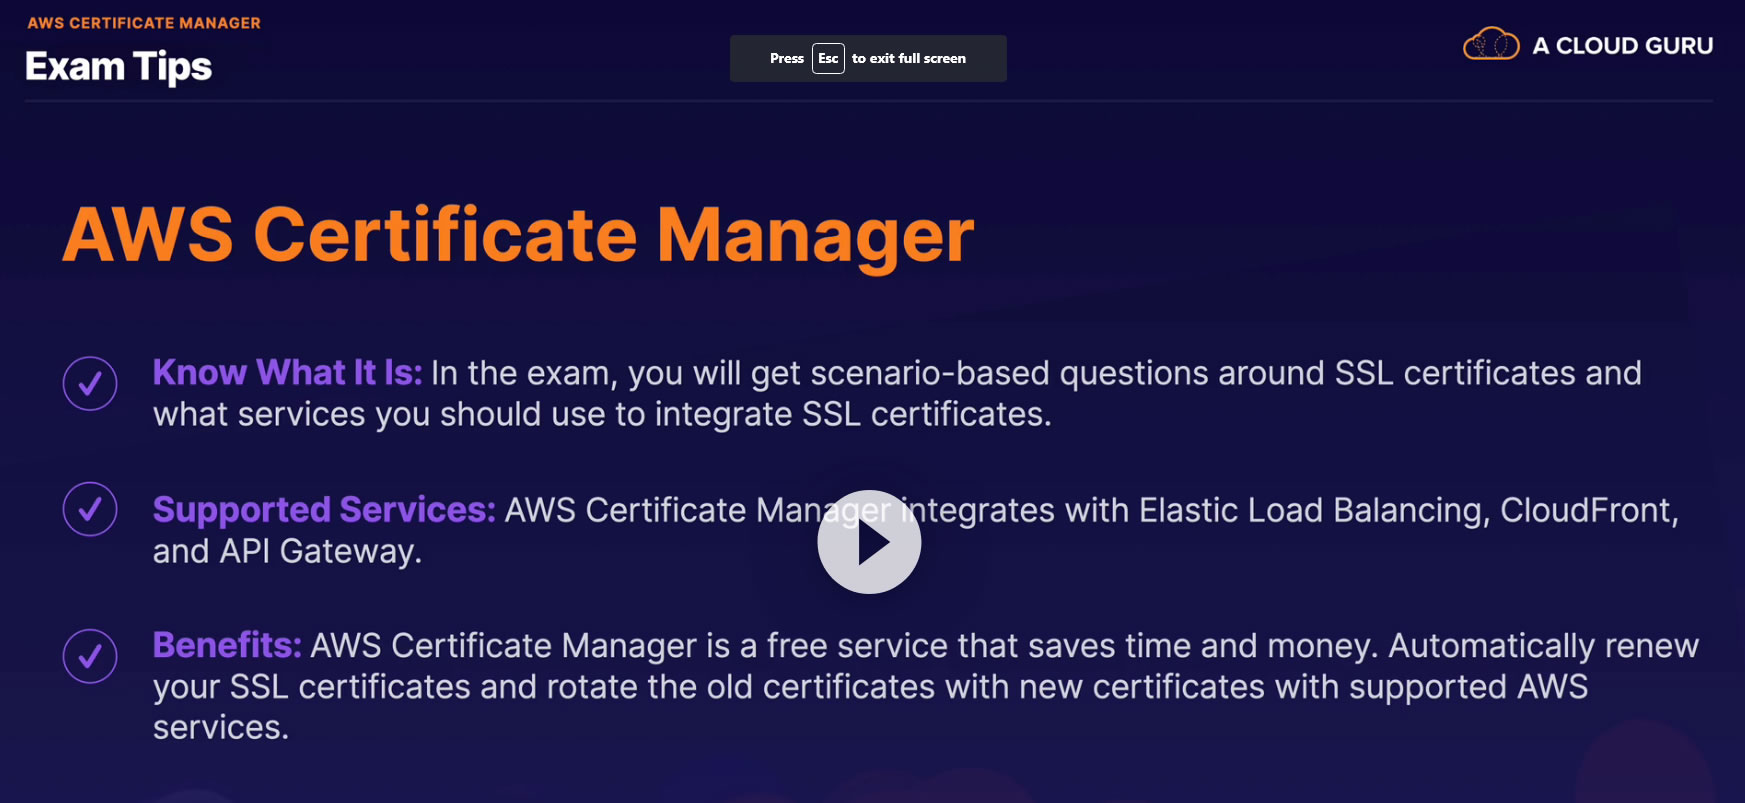Click the small AWS CERTIFICATE MANAGER header label
This screenshot has width=1745, height=803.
pyautogui.click(x=144, y=23)
